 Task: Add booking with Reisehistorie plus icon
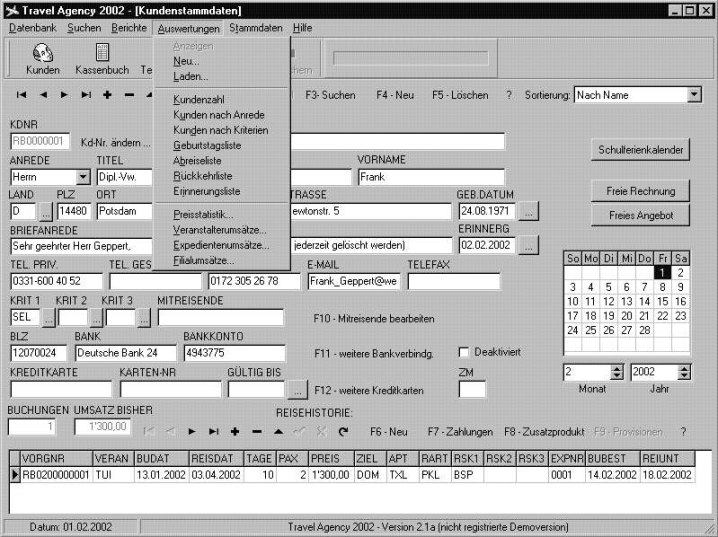click(x=235, y=432)
